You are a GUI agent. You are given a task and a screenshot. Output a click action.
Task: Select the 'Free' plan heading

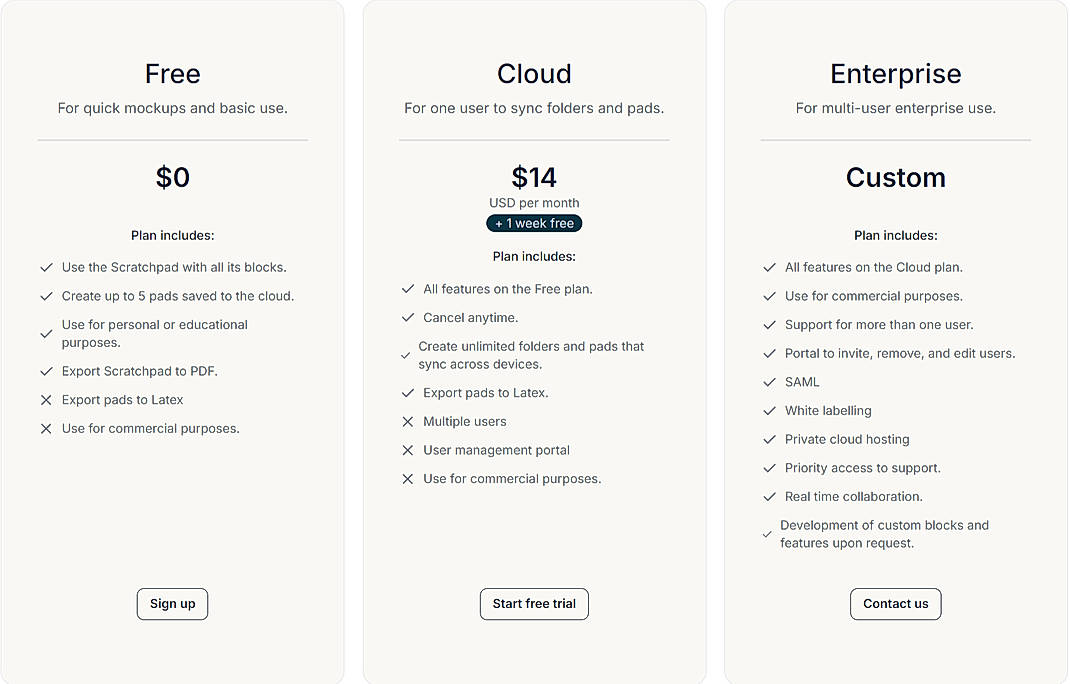(172, 73)
